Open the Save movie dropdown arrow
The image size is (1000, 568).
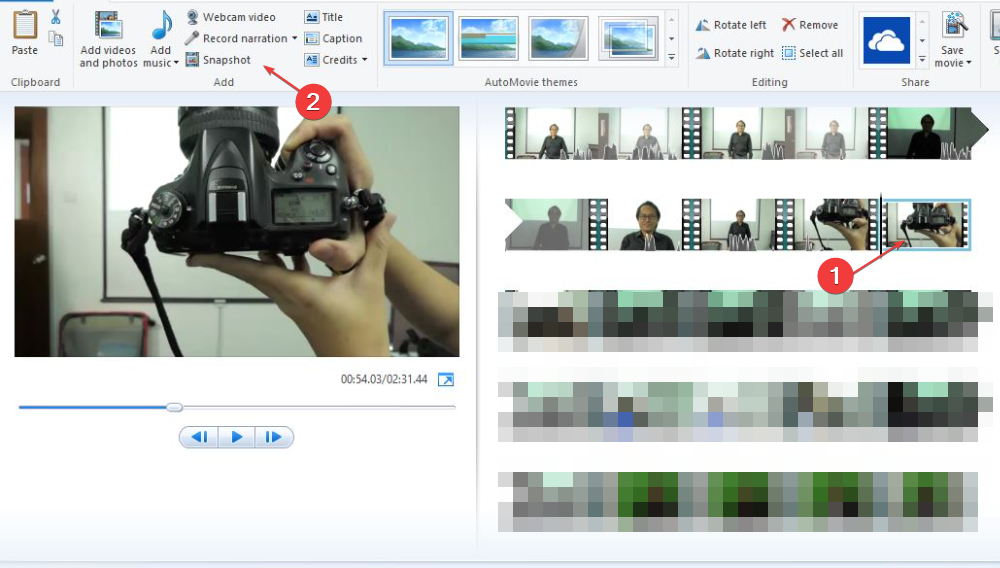pyautogui.click(x=968, y=62)
